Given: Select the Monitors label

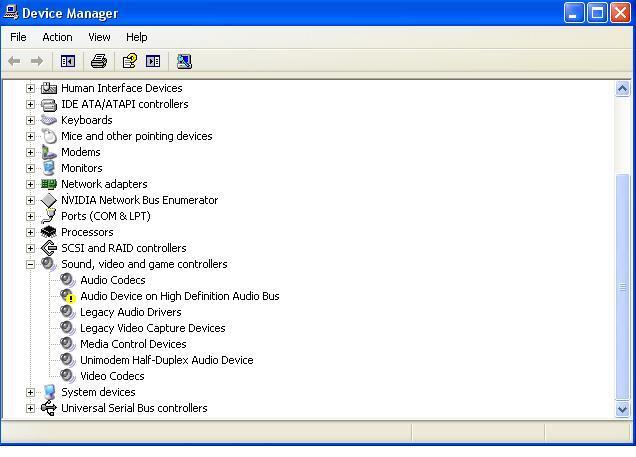Looking at the screenshot, I should tap(82, 168).
